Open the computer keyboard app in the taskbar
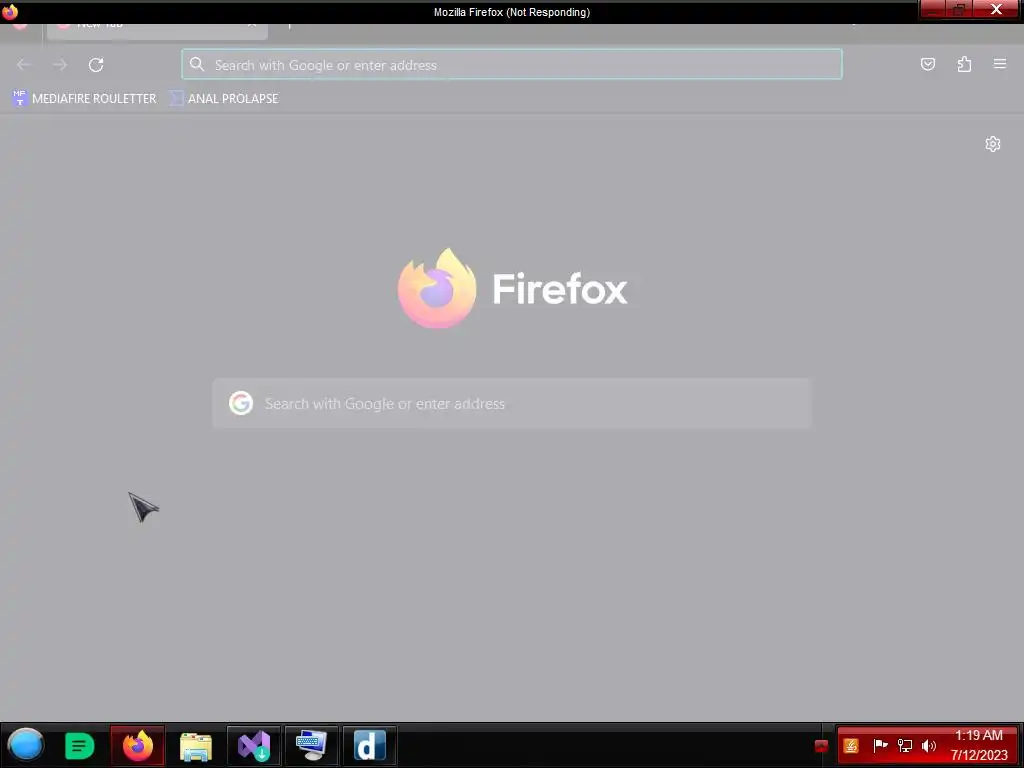This screenshot has width=1024, height=768. (x=312, y=745)
